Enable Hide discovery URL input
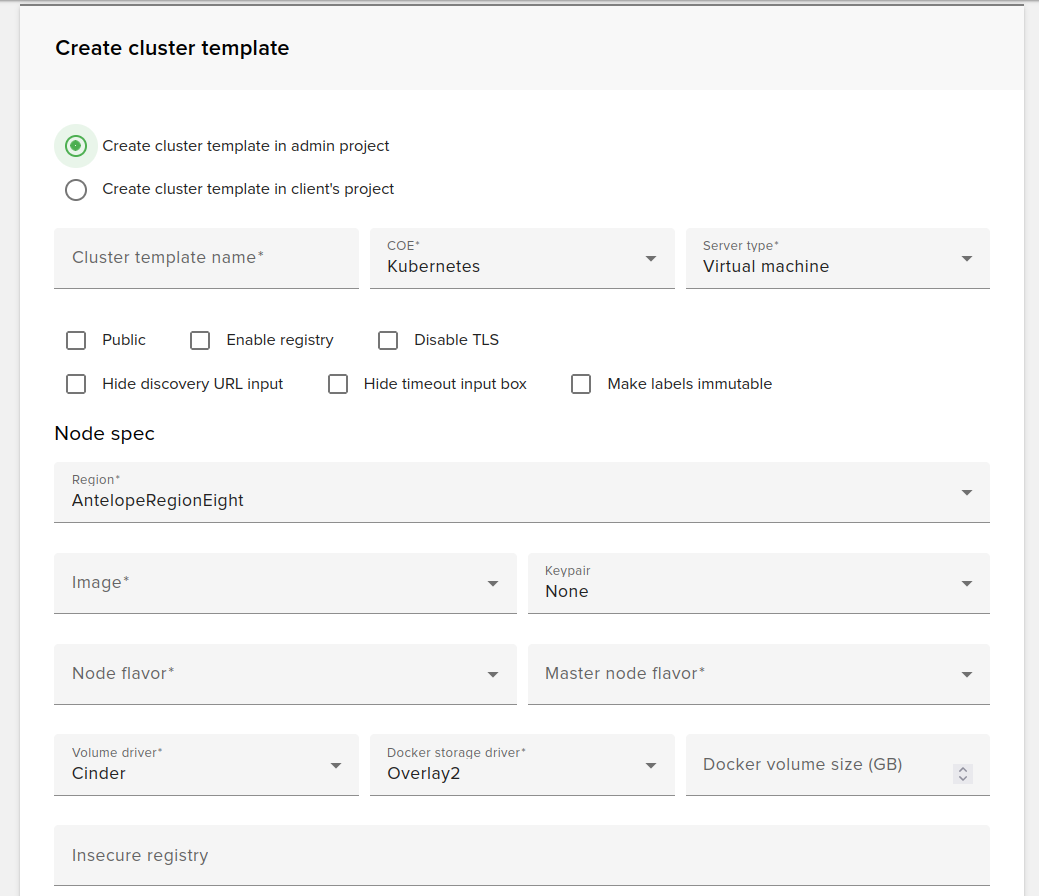 pyautogui.click(x=76, y=384)
